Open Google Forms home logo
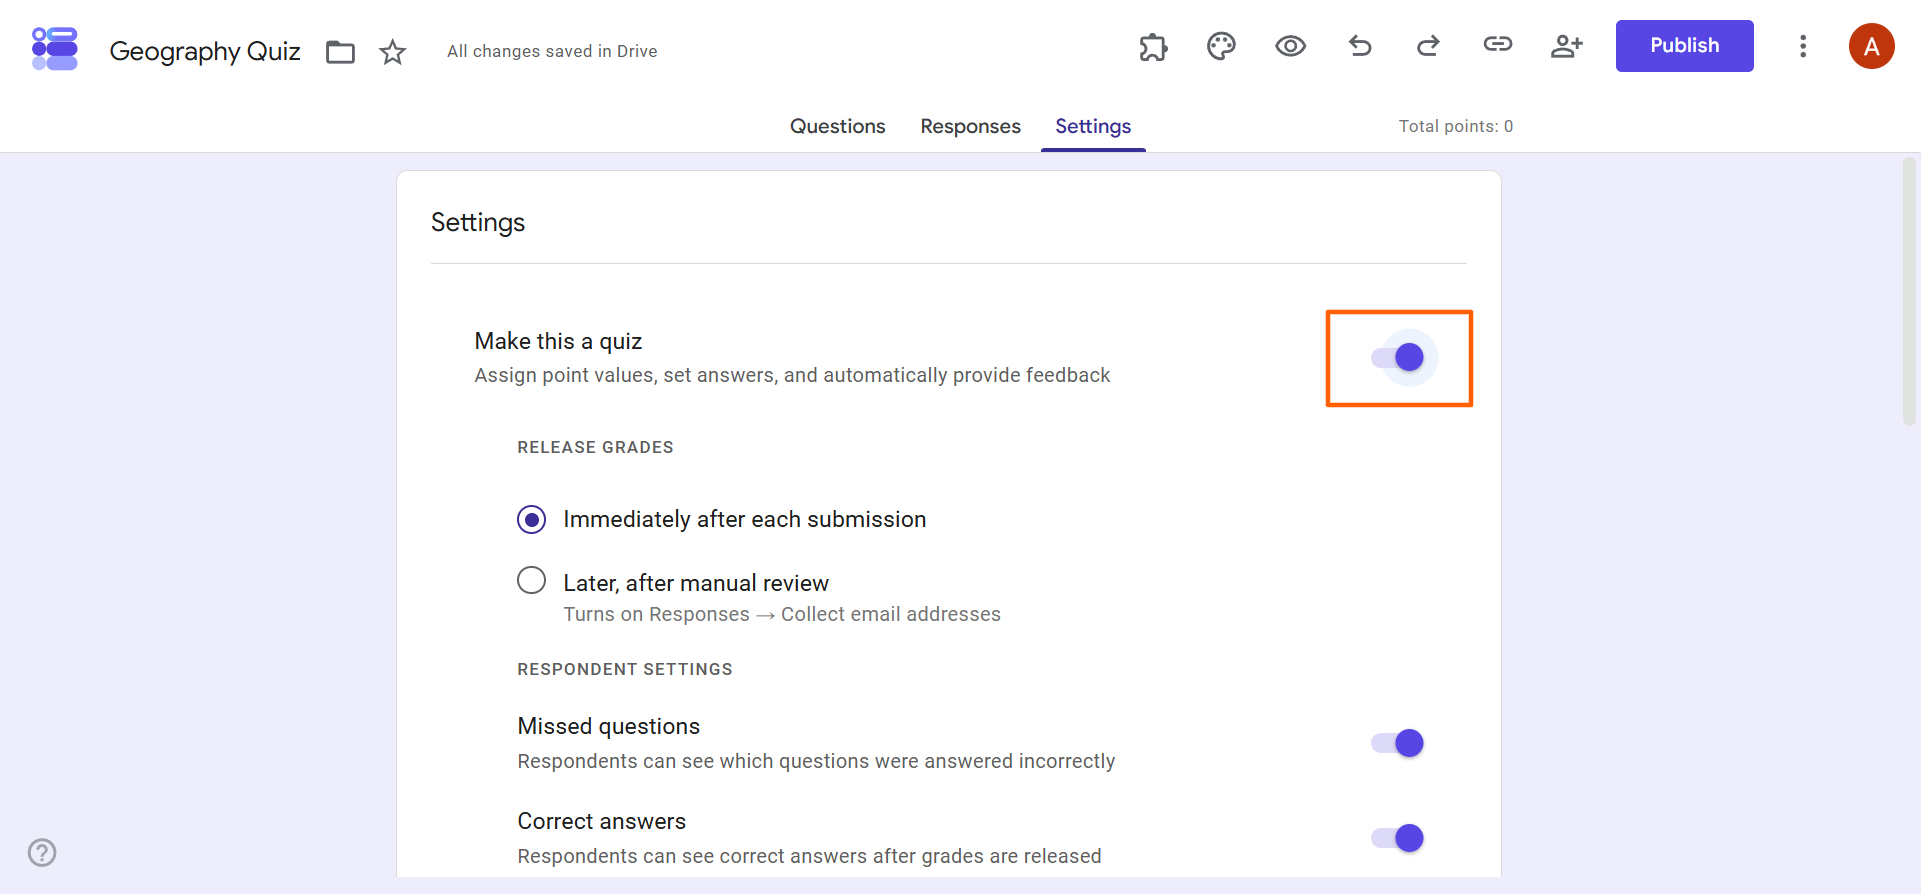1921x894 pixels. click(x=55, y=49)
